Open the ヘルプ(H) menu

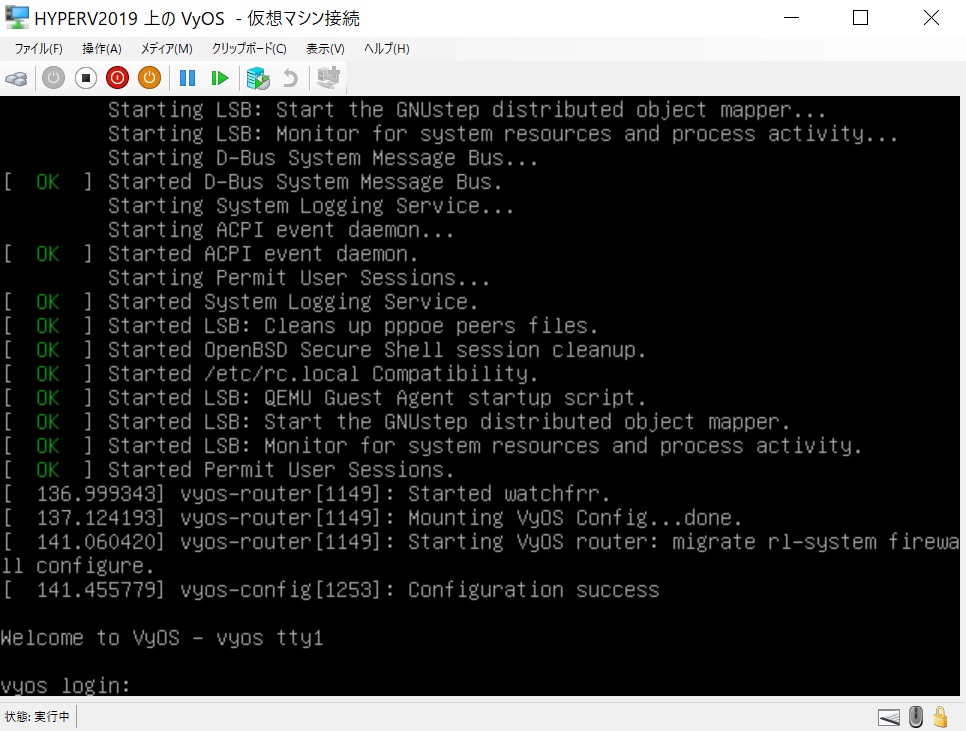pyautogui.click(x=386, y=49)
